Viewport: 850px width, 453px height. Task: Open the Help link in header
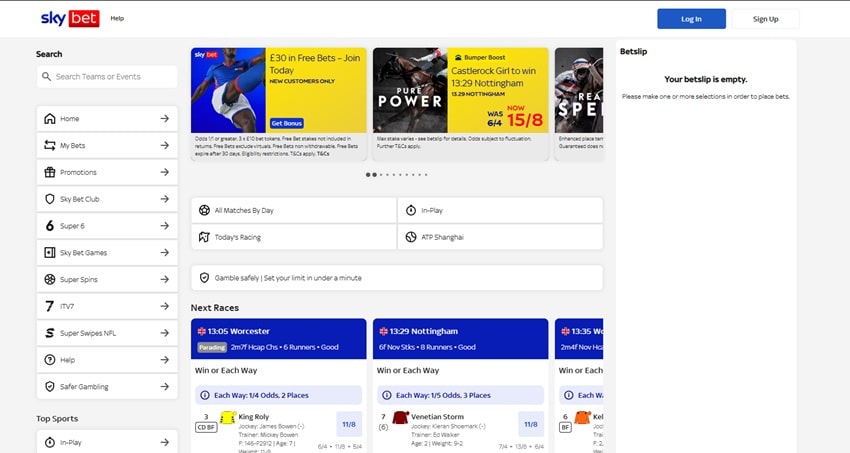(x=117, y=18)
